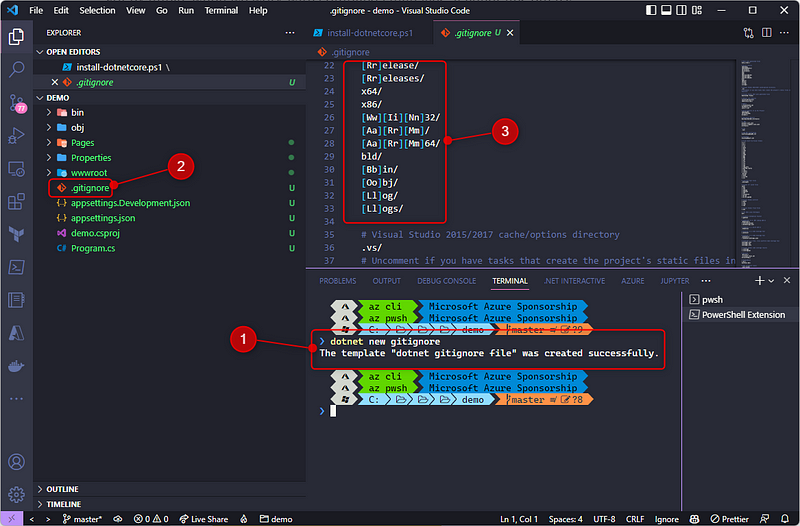Toggle primary sidebar layout button in title bar

(x=652, y=10)
